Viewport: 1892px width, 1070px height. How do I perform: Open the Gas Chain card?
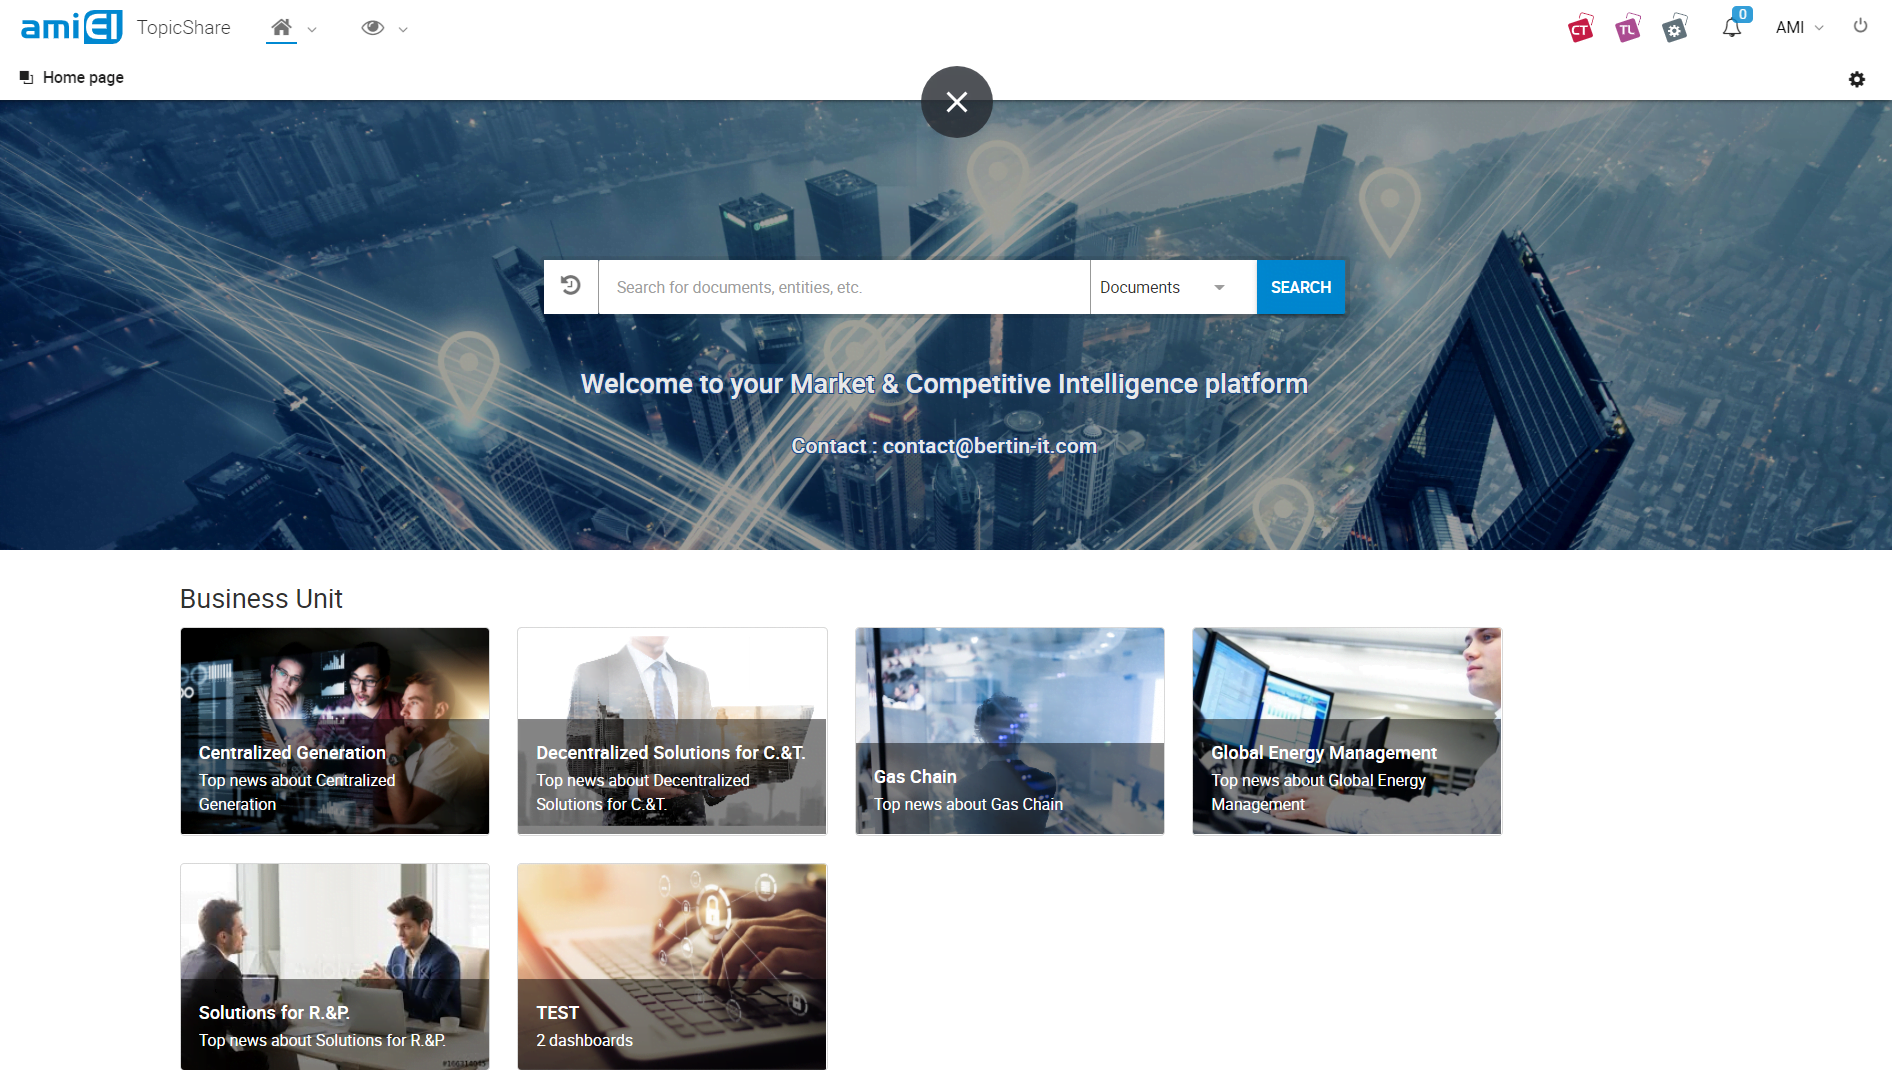pos(1010,731)
